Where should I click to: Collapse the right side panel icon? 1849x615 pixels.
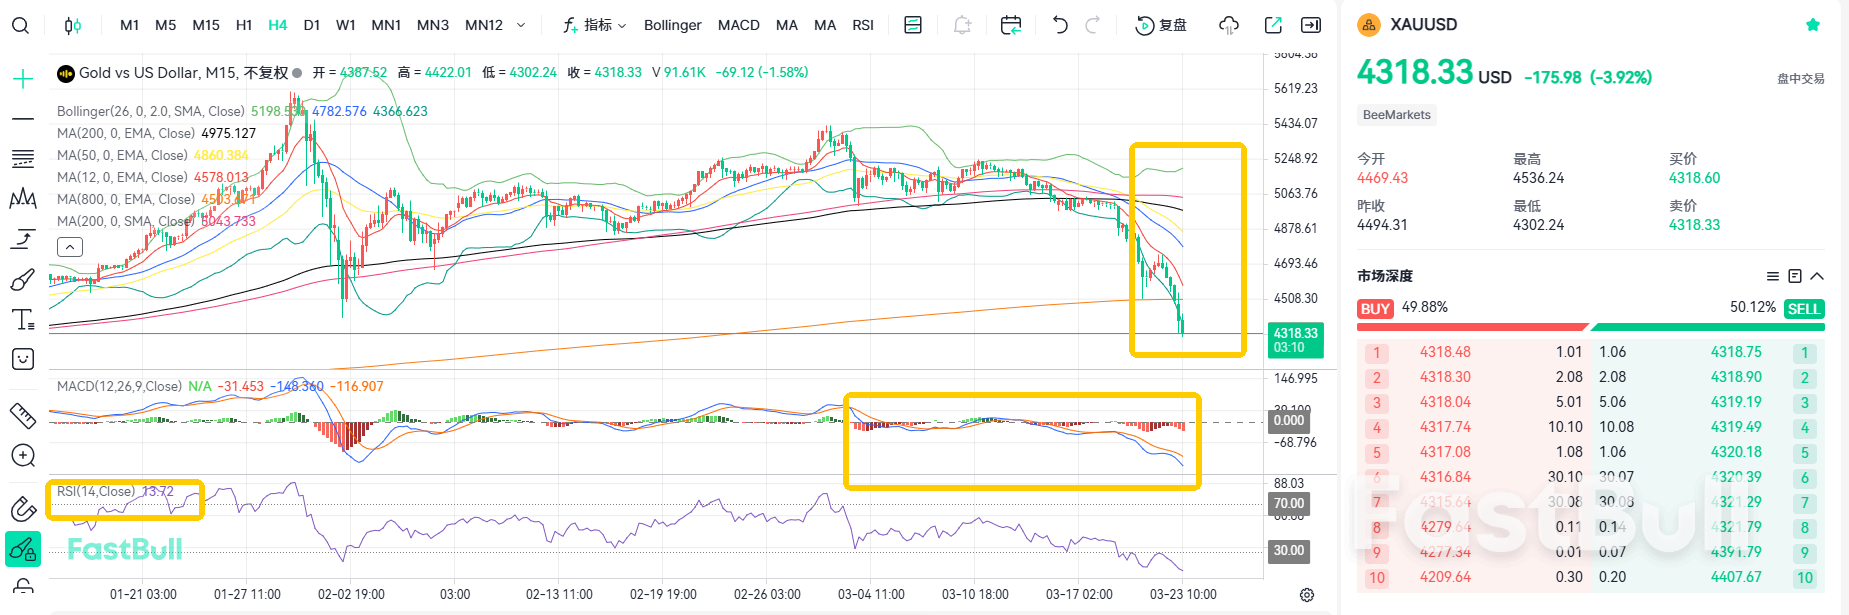coord(1311,25)
